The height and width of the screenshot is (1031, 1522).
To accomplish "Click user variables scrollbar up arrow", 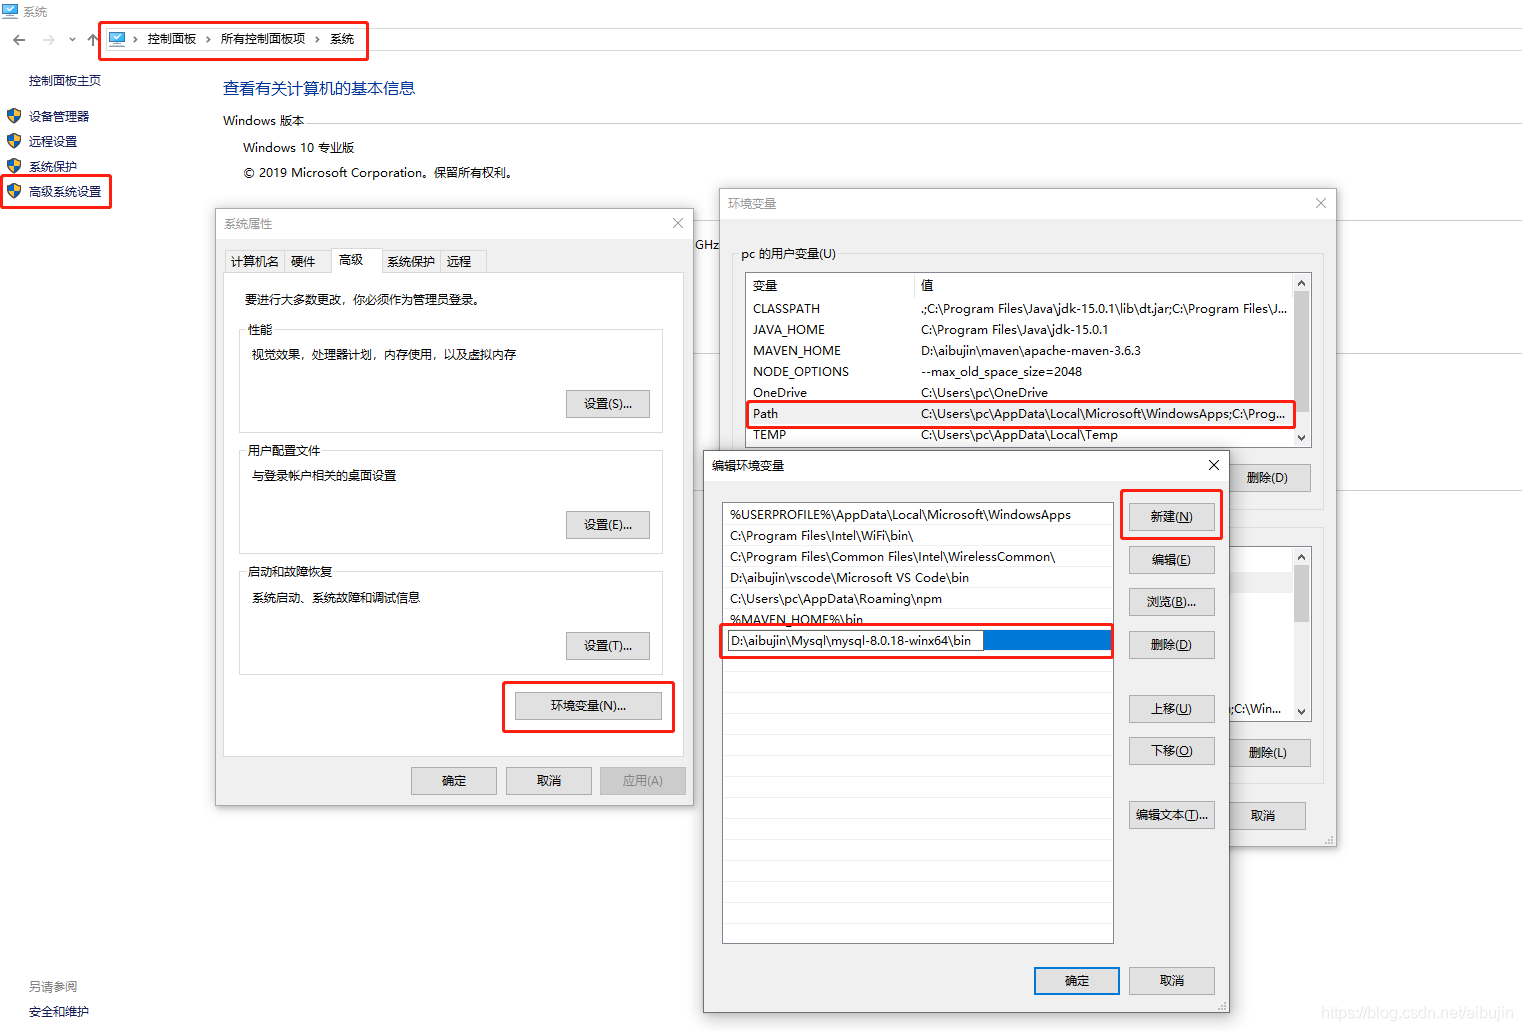I will click(1301, 284).
